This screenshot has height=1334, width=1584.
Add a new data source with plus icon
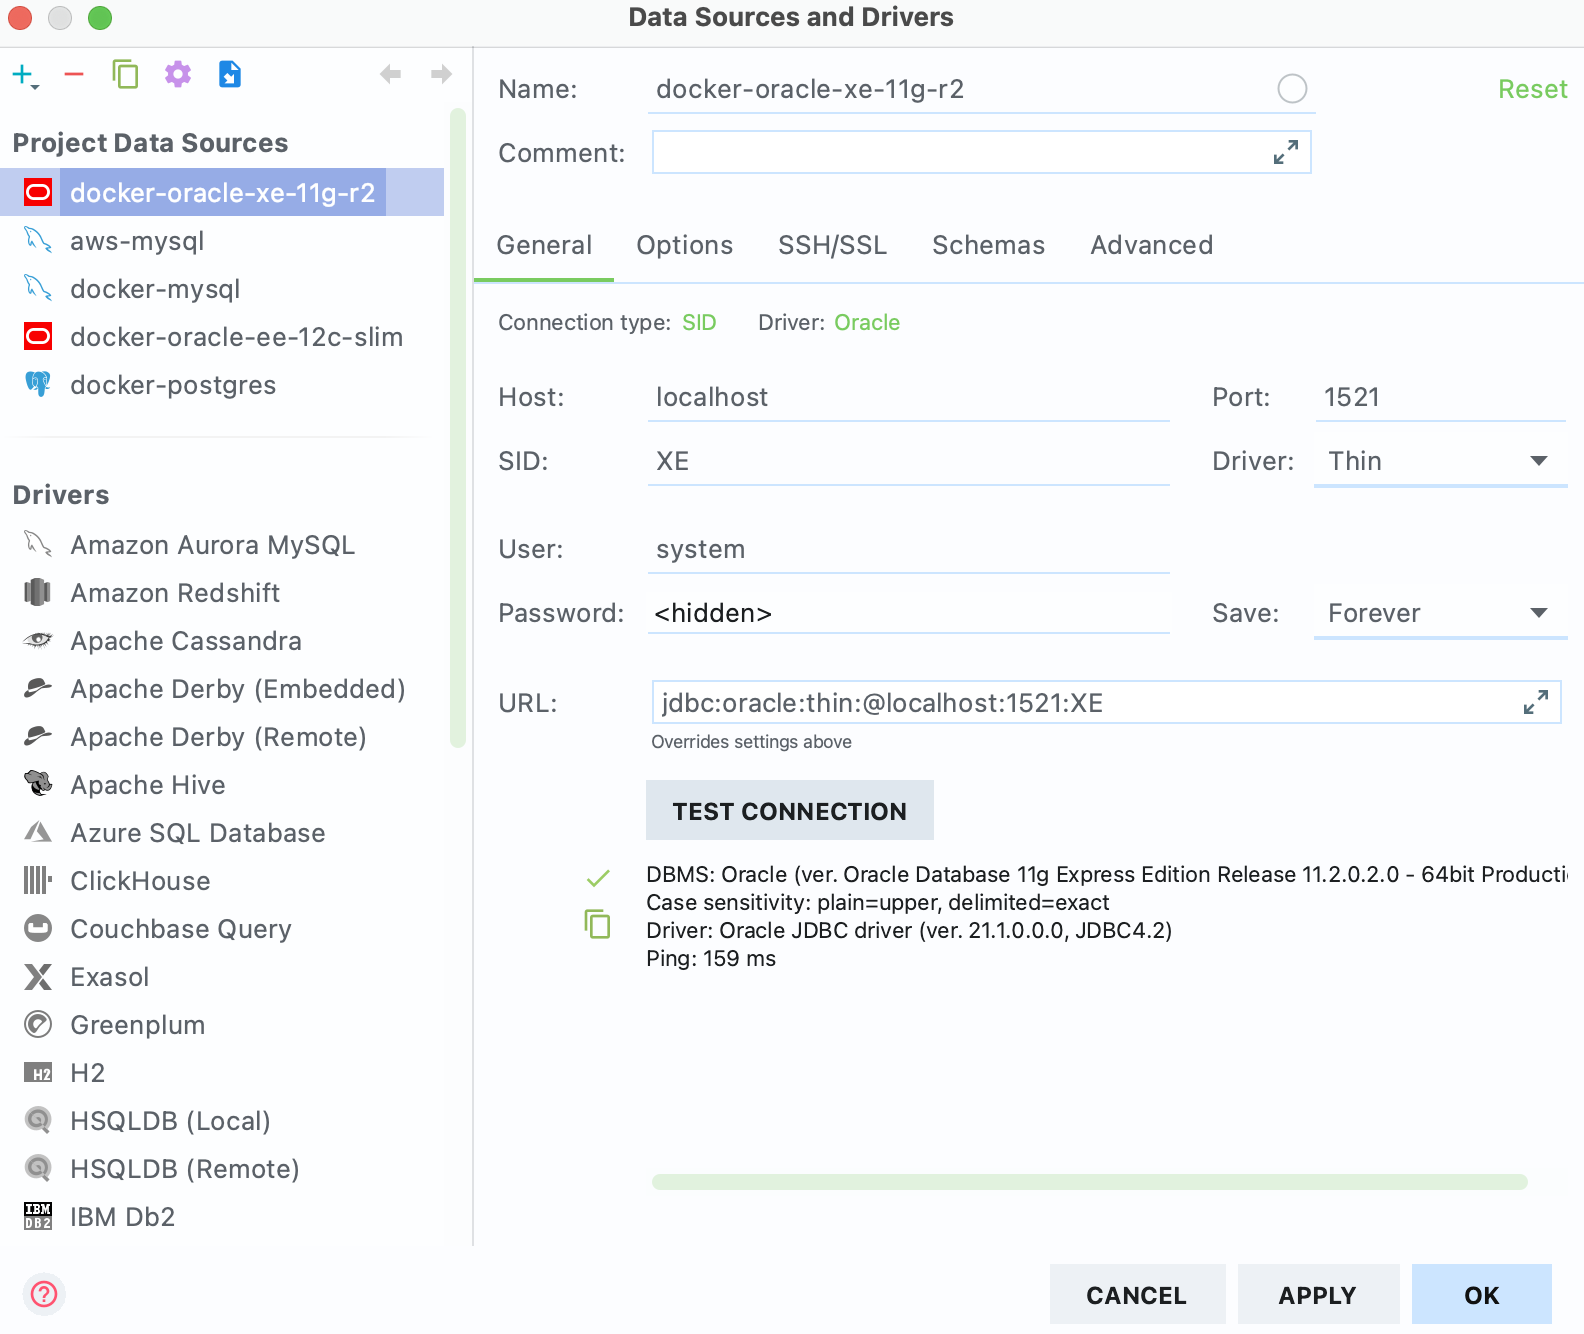click(22, 74)
